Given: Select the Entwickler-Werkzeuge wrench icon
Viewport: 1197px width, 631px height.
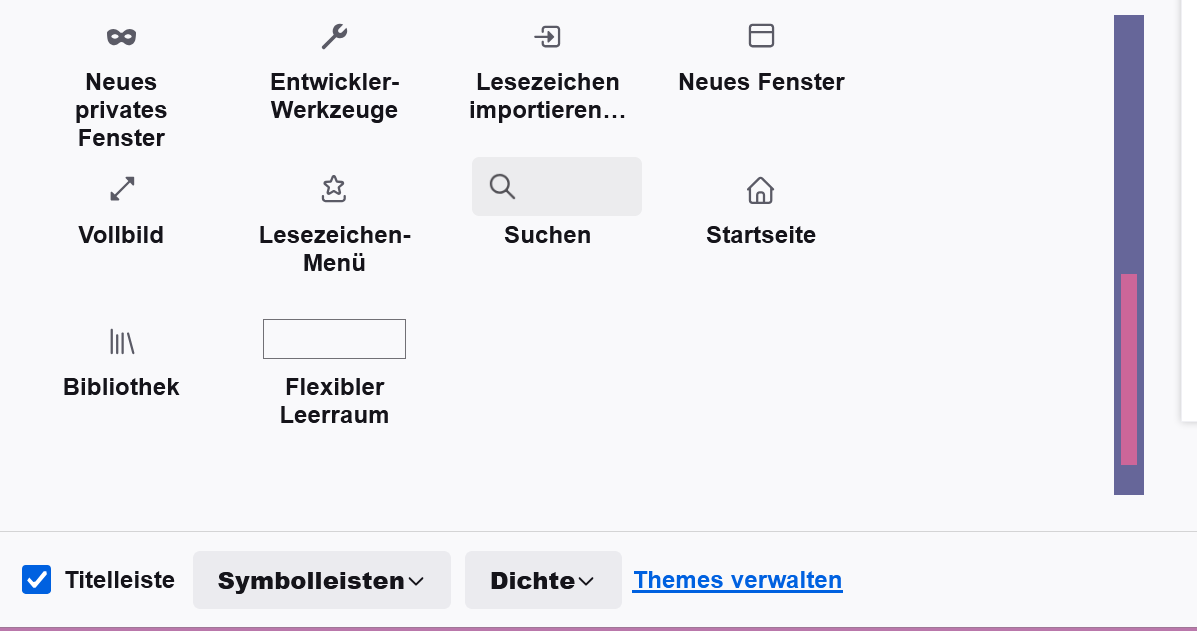Looking at the screenshot, I should 334,37.
